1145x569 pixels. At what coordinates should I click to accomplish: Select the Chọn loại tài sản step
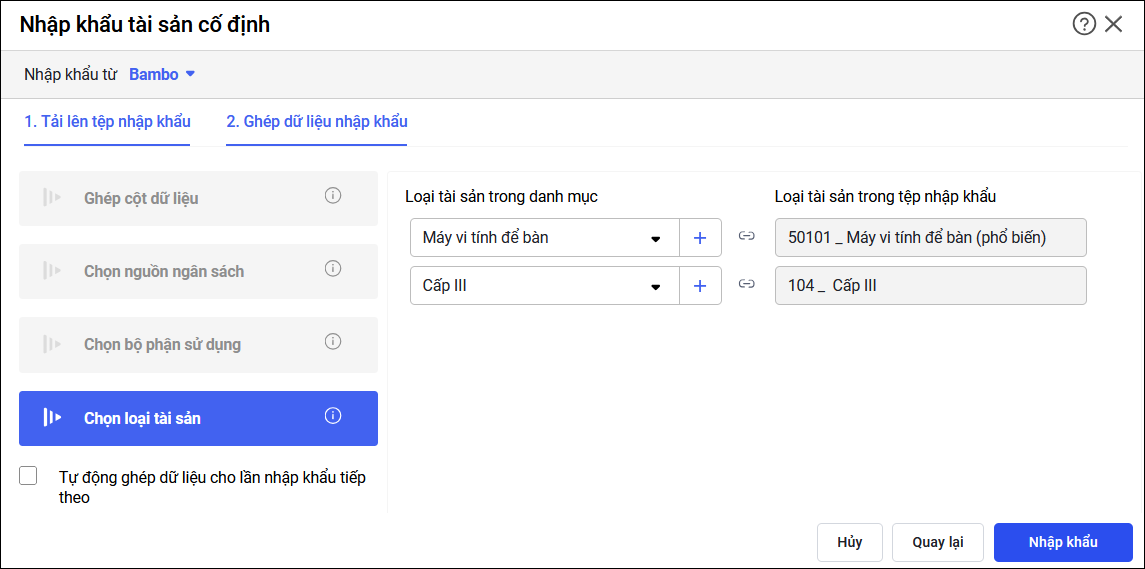tap(198, 418)
